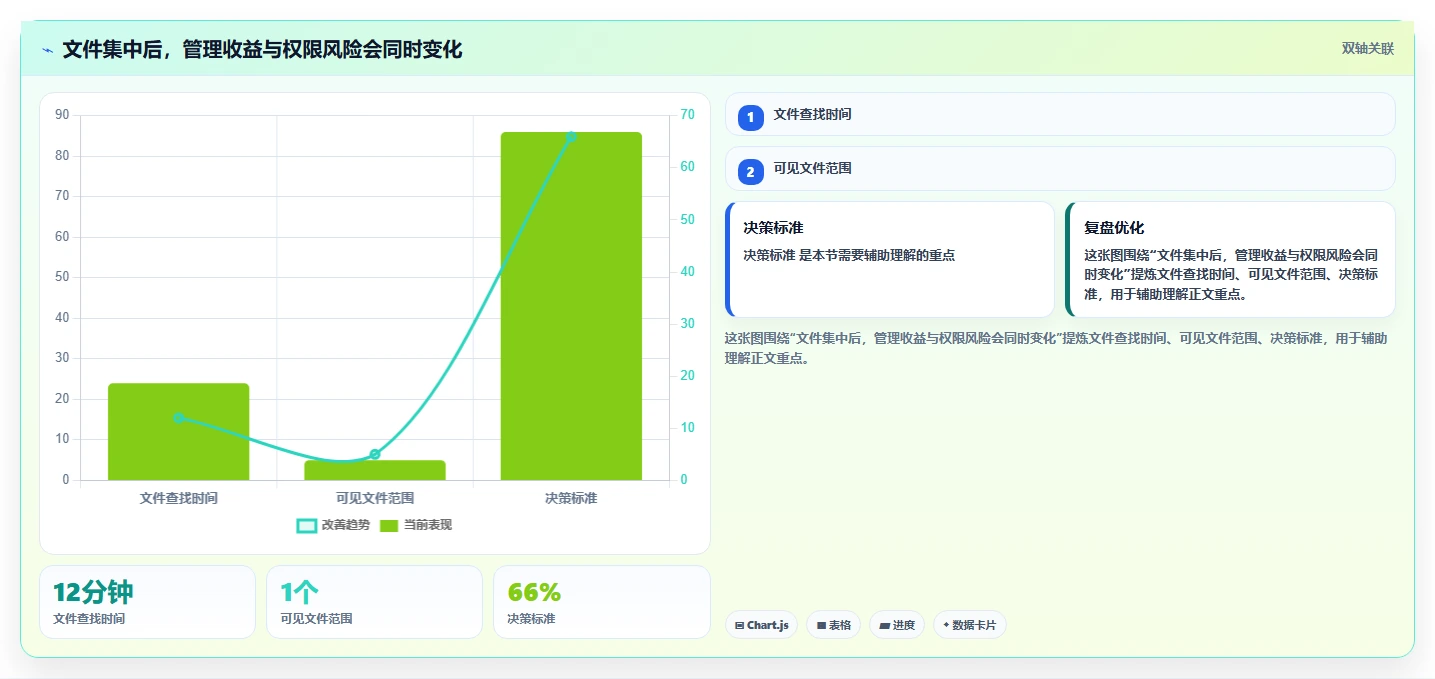Screen dimensions: 1435x679
Task: Click the icon in 进度 tag
Action: click(884, 625)
